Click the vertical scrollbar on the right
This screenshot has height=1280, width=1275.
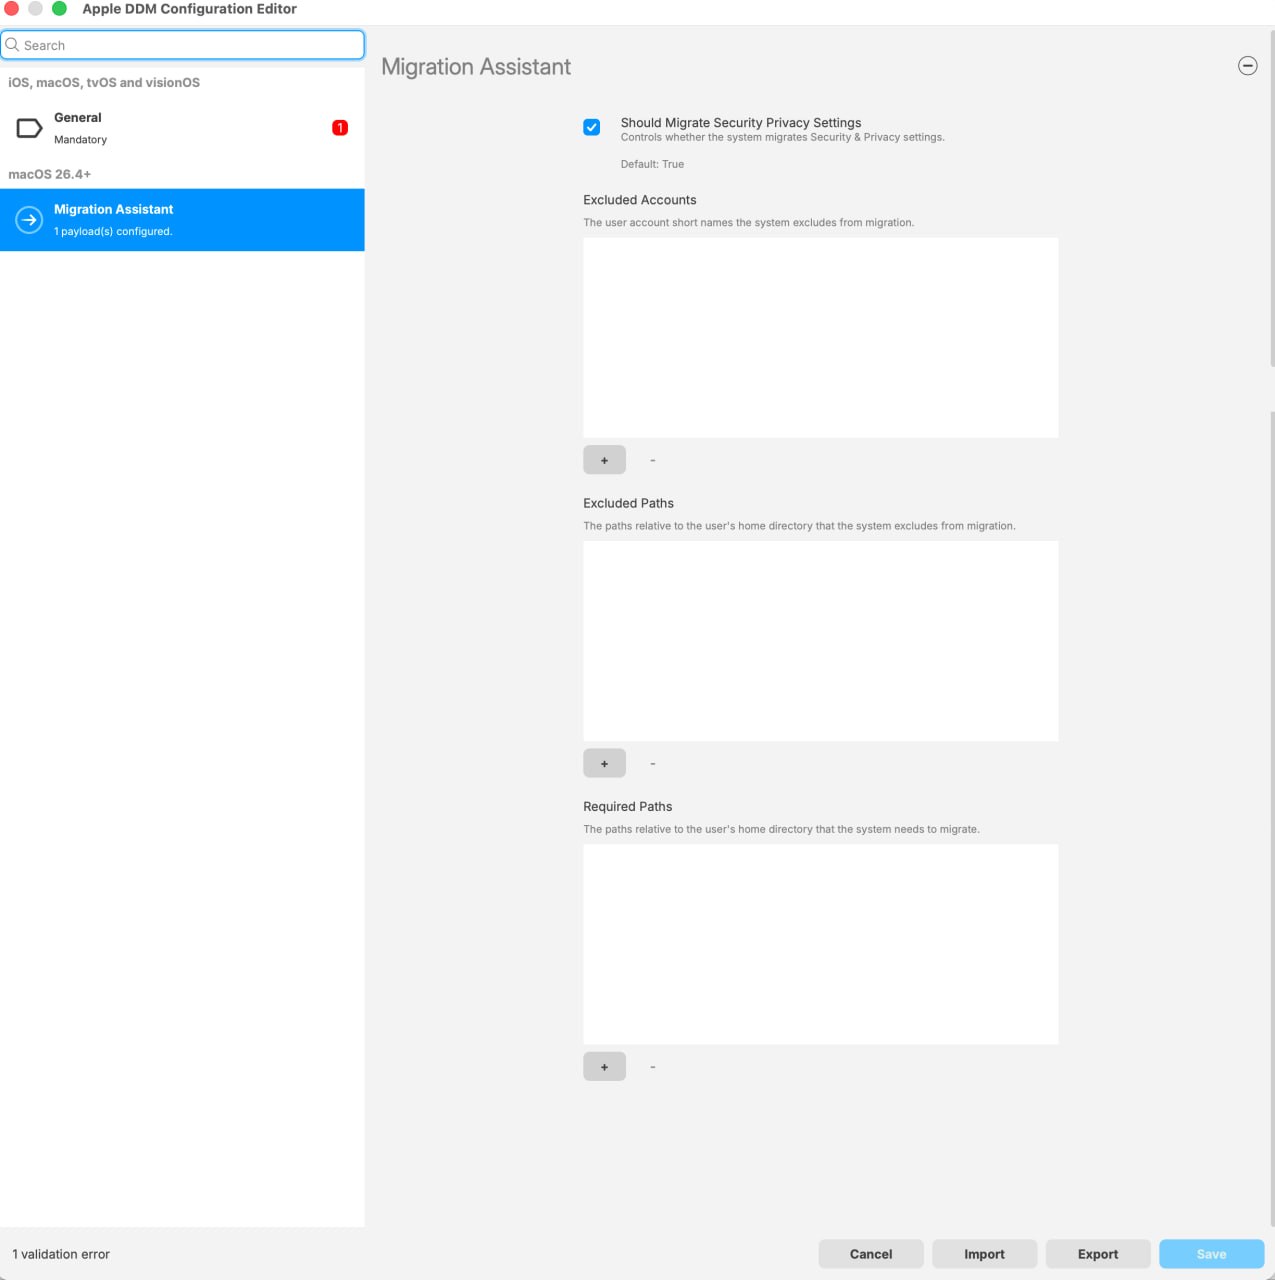[x=1272, y=200]
